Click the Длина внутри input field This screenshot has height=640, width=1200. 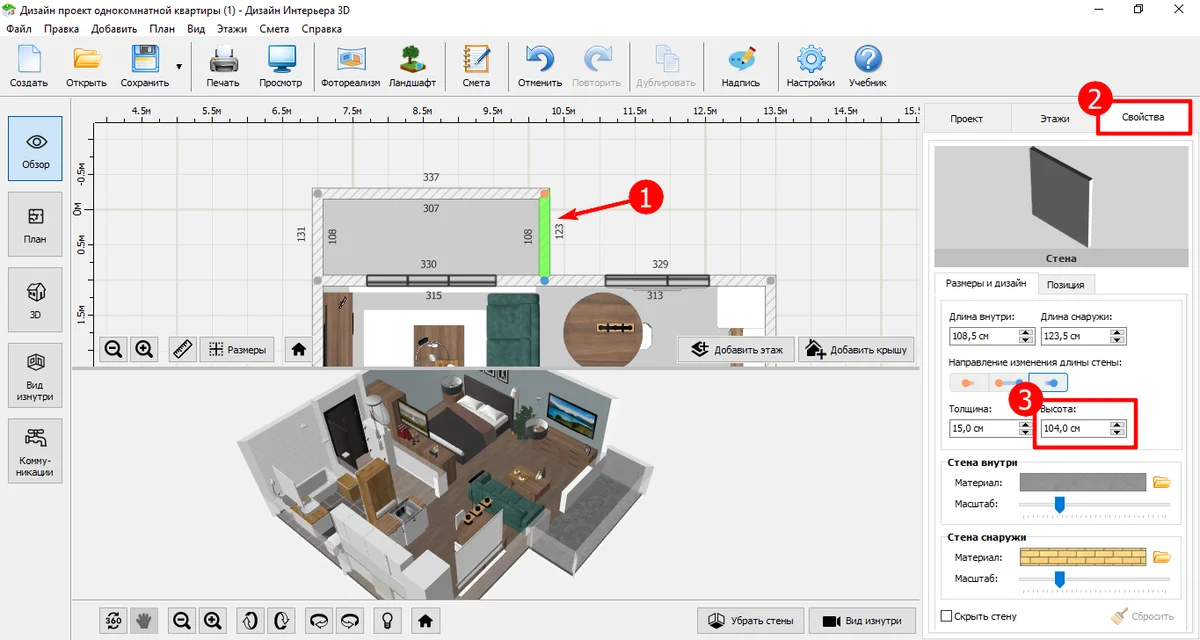pos(982,337)
